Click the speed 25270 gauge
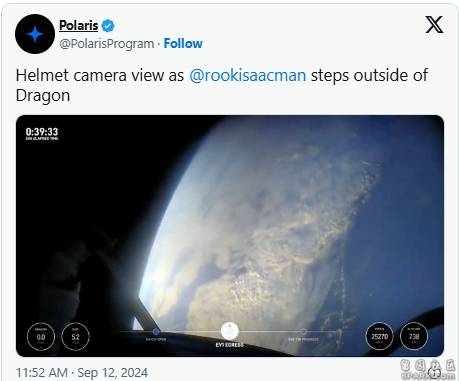The width and height of the screenshot is (459, 381). point(379,336)
